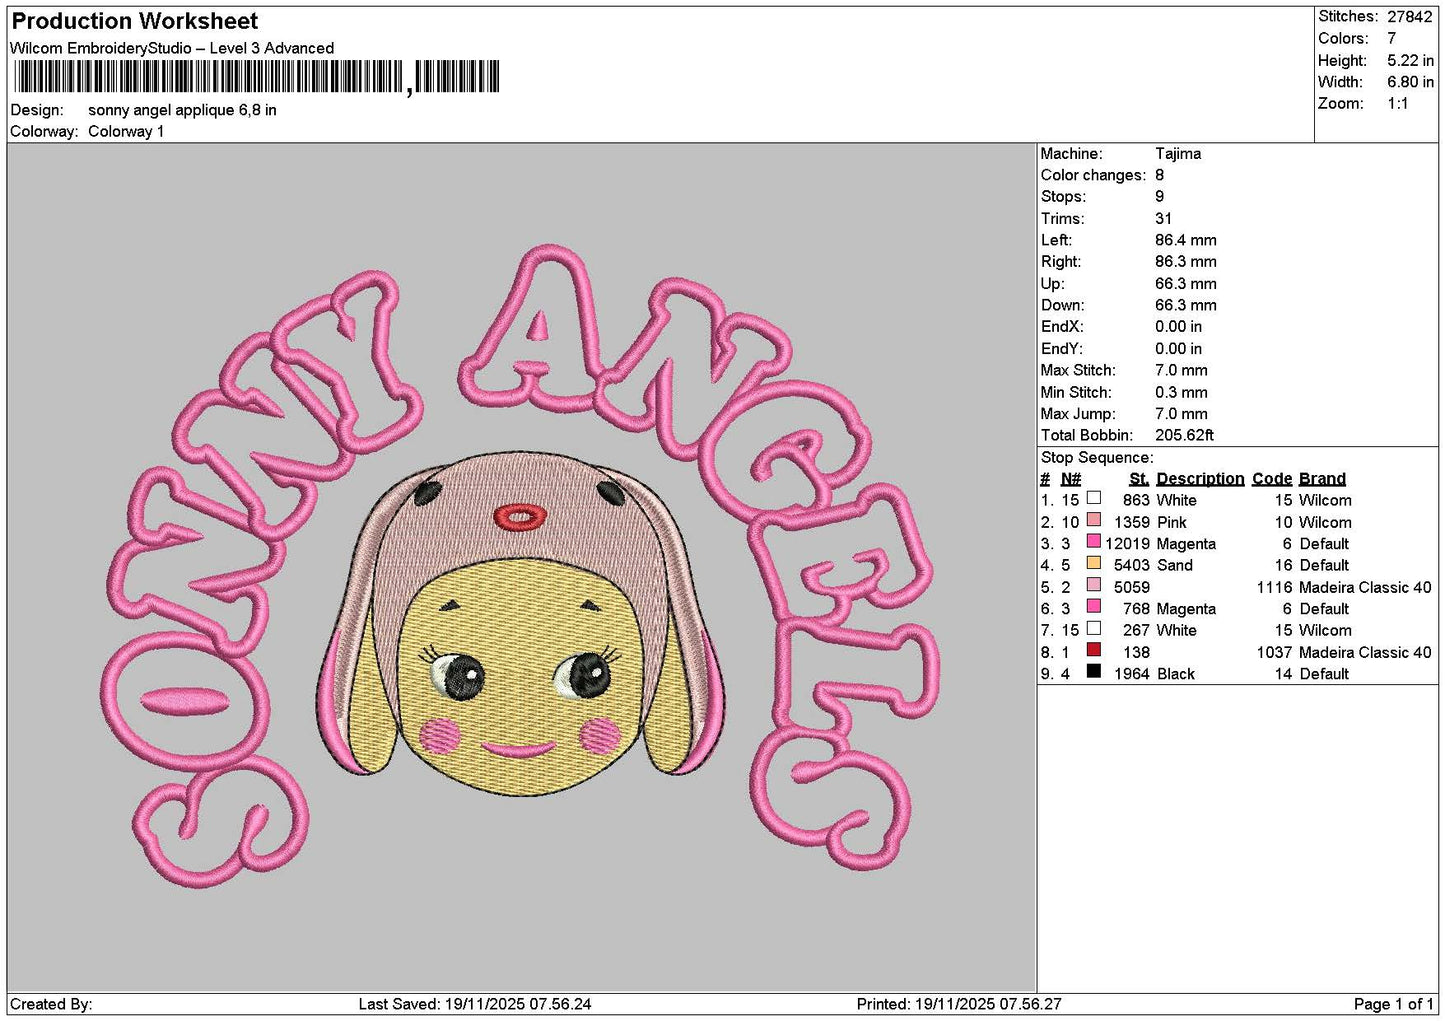This screenshot has width=1445, height=1021.
Task: Click the Magenta swatch with 768 stitches
Action: pos(1094,607)
